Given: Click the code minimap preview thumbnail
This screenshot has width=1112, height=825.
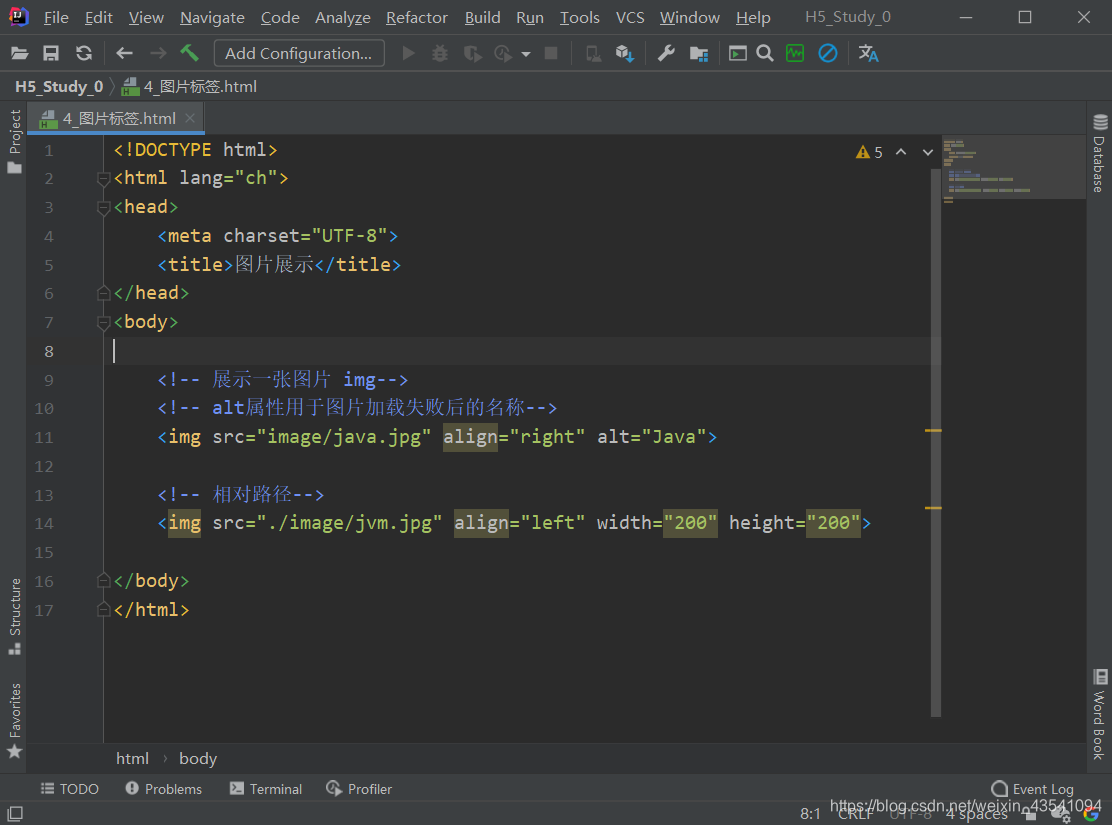Looking at the screenshot, I should coord(1013,169).
